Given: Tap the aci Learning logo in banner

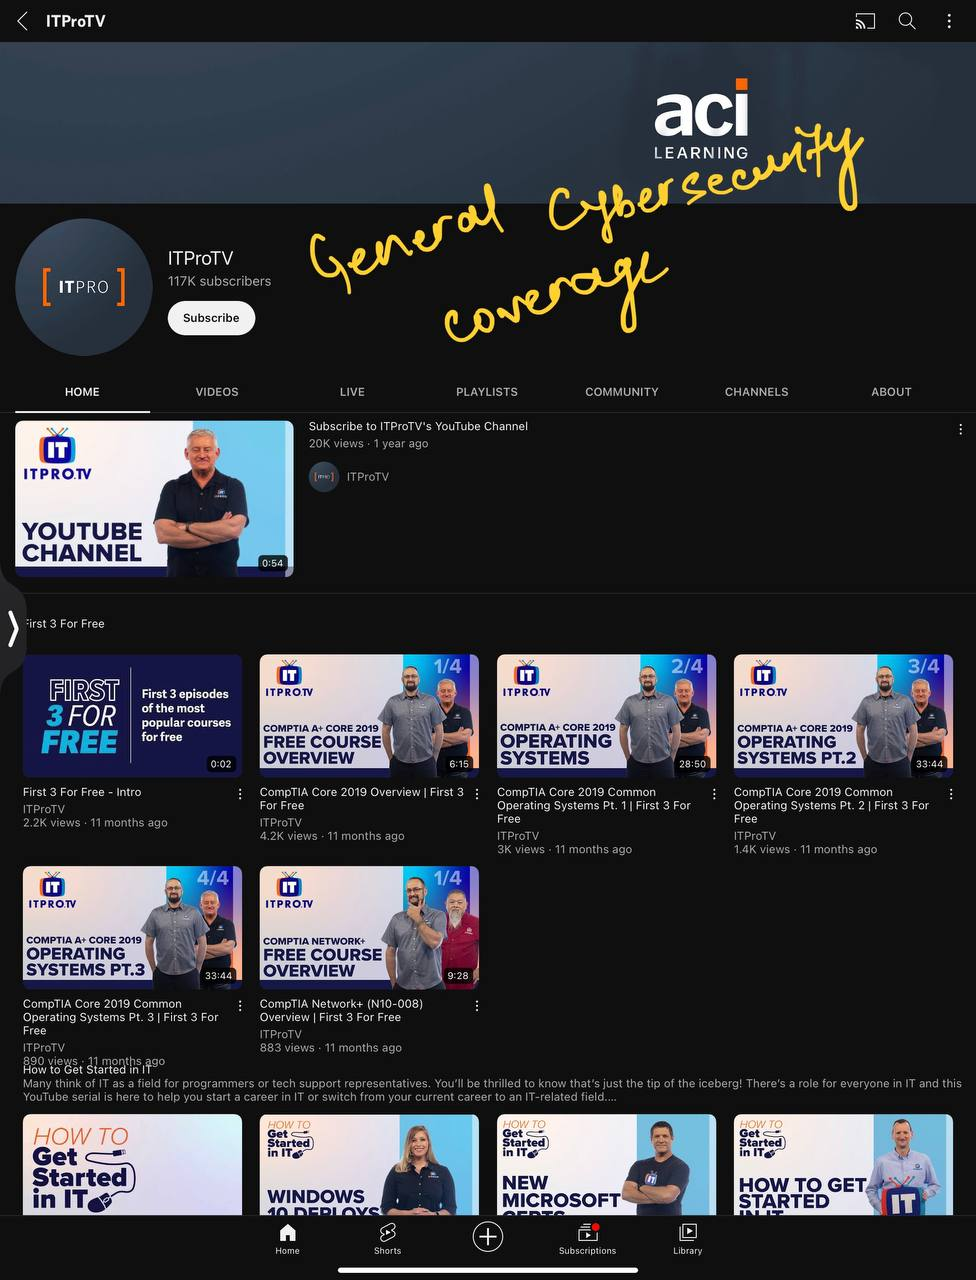Looking at the screenshot, I should pos(701,120).
